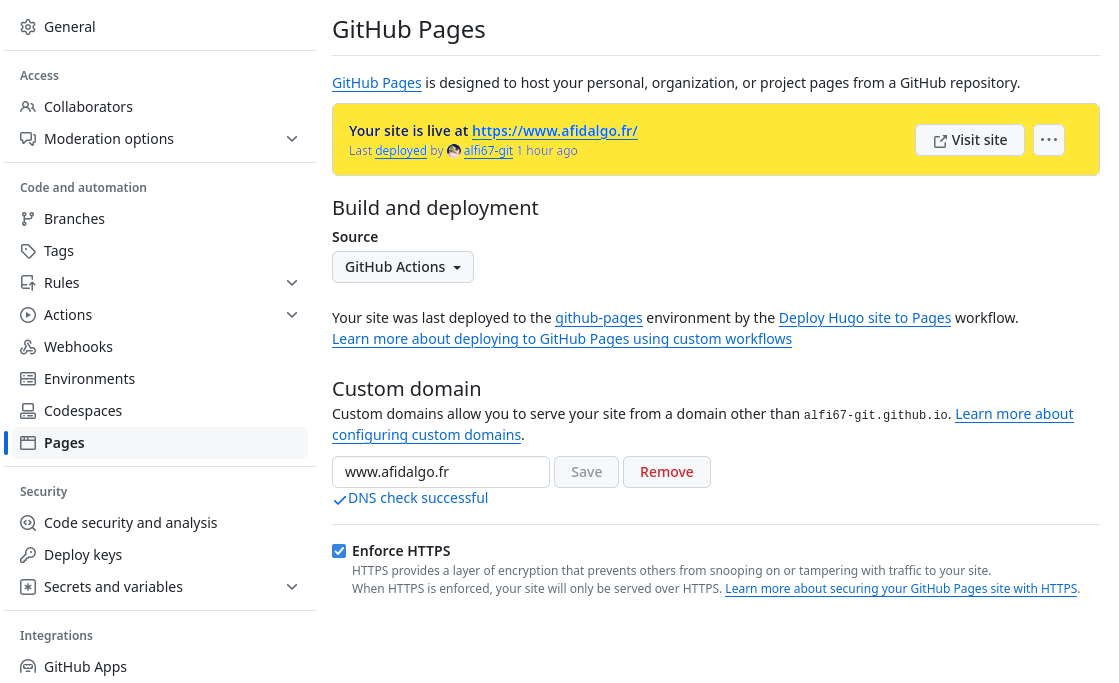
Task: Click the Pages browser icon
Action: click(x=28, y=443)
